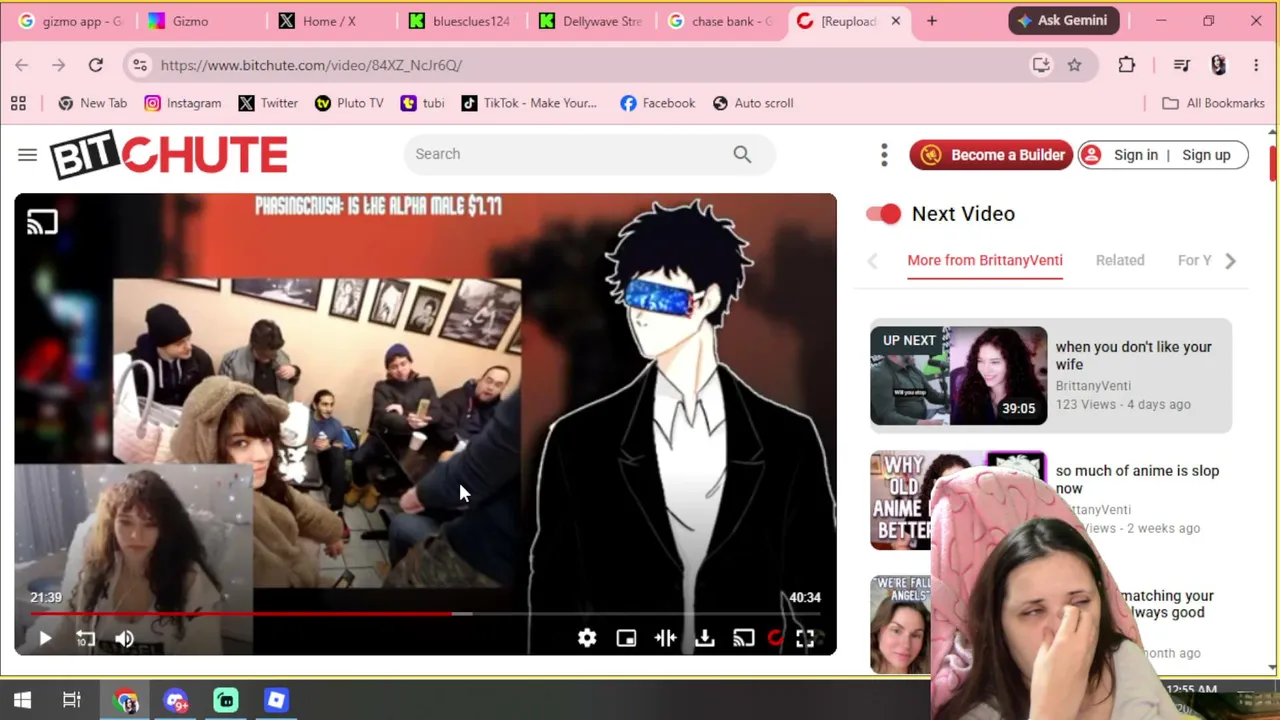Download the video
Screen dimensions: 1280x720
pyautogui.click(x=705, y=638)
